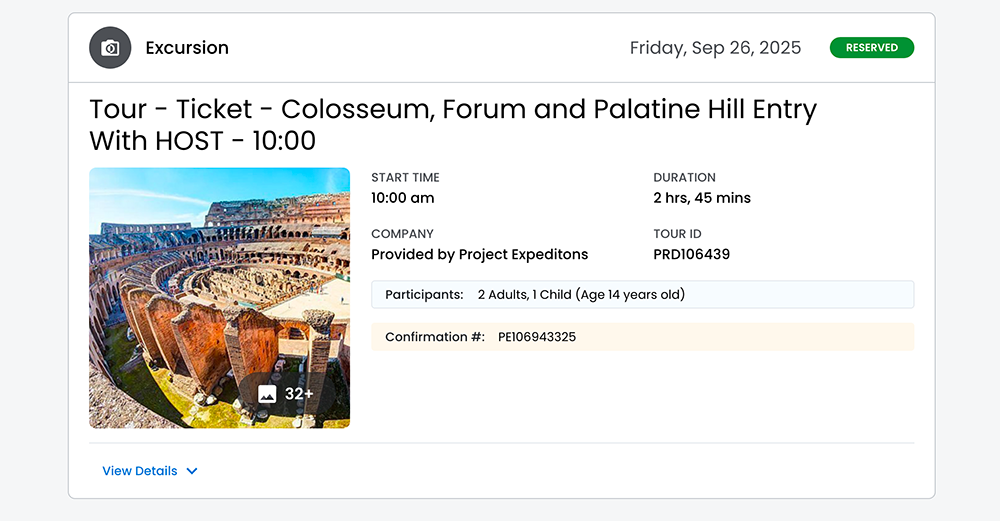This screenshot has height=521, width=1000.
Task: Click the Colosseum tour title heading
Action: click(453, 124)
